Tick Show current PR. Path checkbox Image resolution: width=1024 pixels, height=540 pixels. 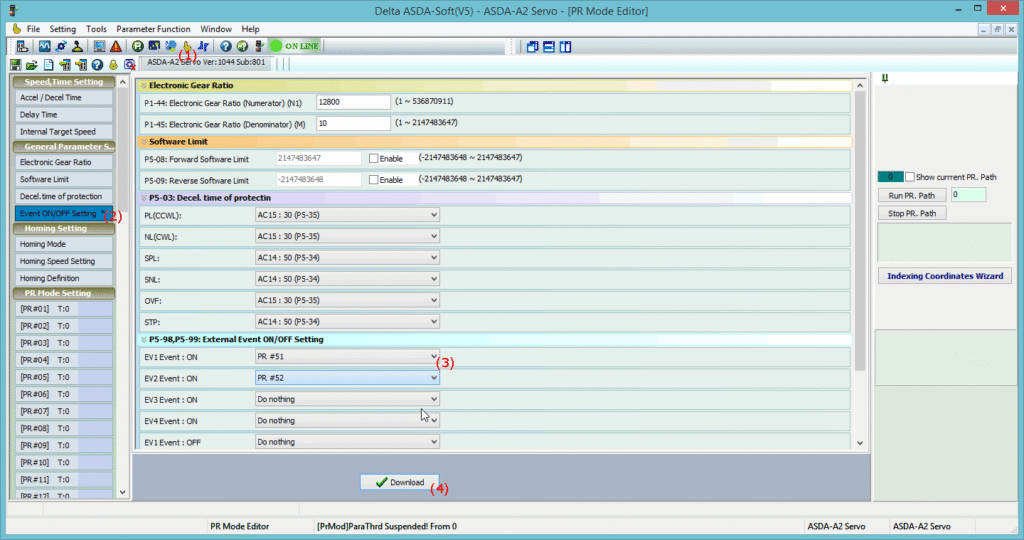point(910,177)
